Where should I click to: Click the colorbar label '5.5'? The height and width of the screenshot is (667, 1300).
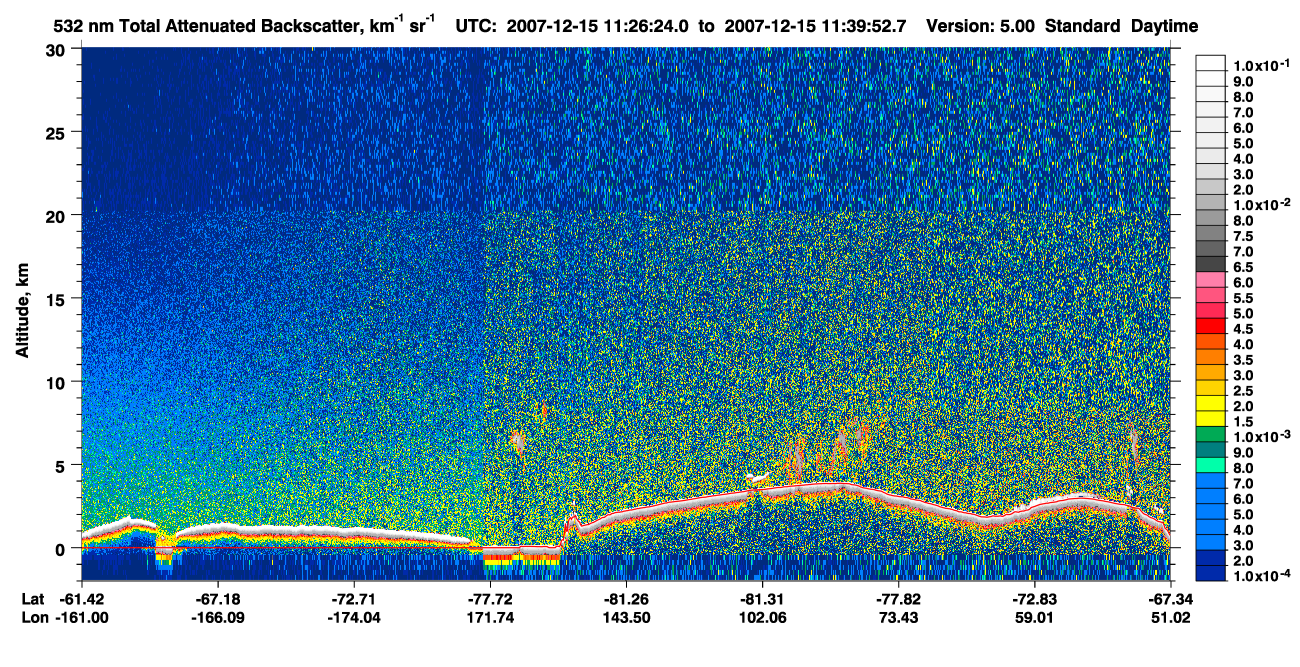click(1244, 297)
